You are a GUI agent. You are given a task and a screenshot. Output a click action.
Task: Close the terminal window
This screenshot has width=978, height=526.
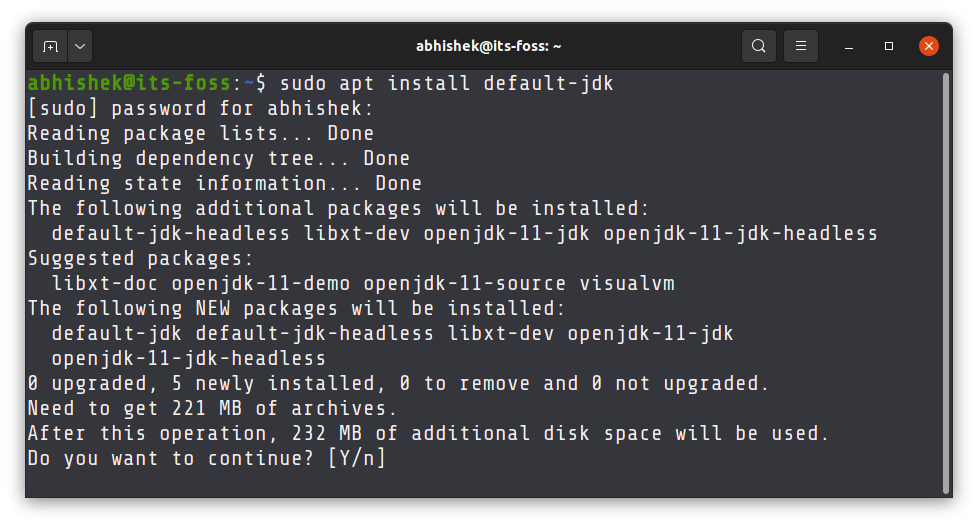(929, 46)
